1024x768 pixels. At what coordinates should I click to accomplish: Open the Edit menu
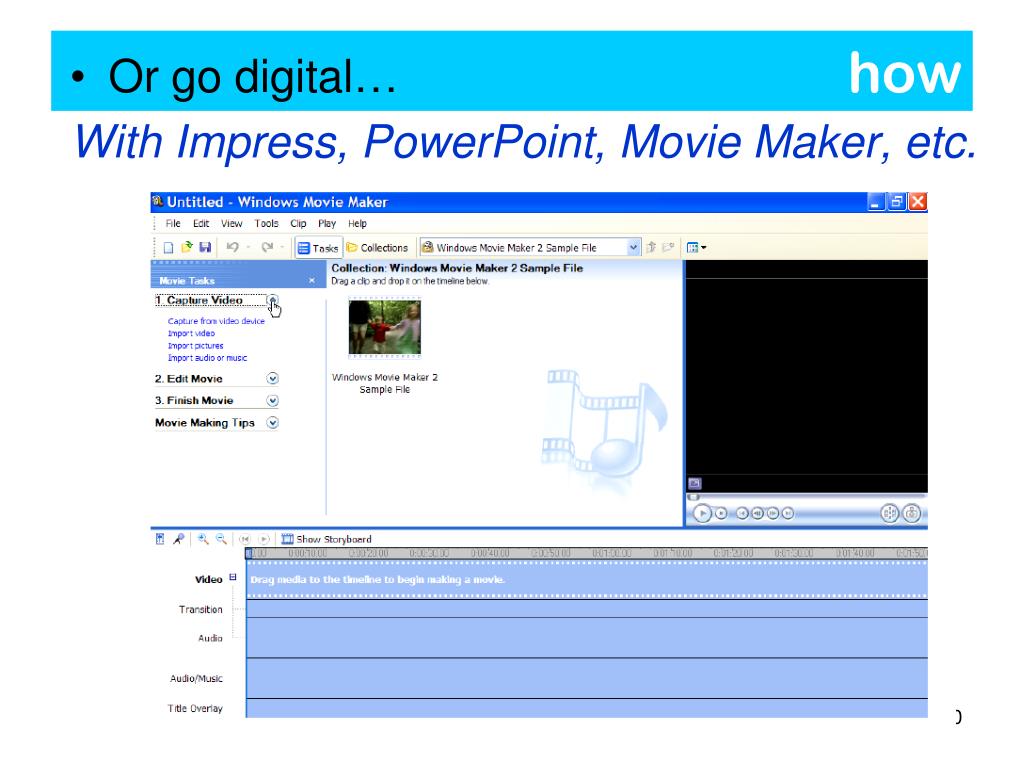(x=200, y=223)
